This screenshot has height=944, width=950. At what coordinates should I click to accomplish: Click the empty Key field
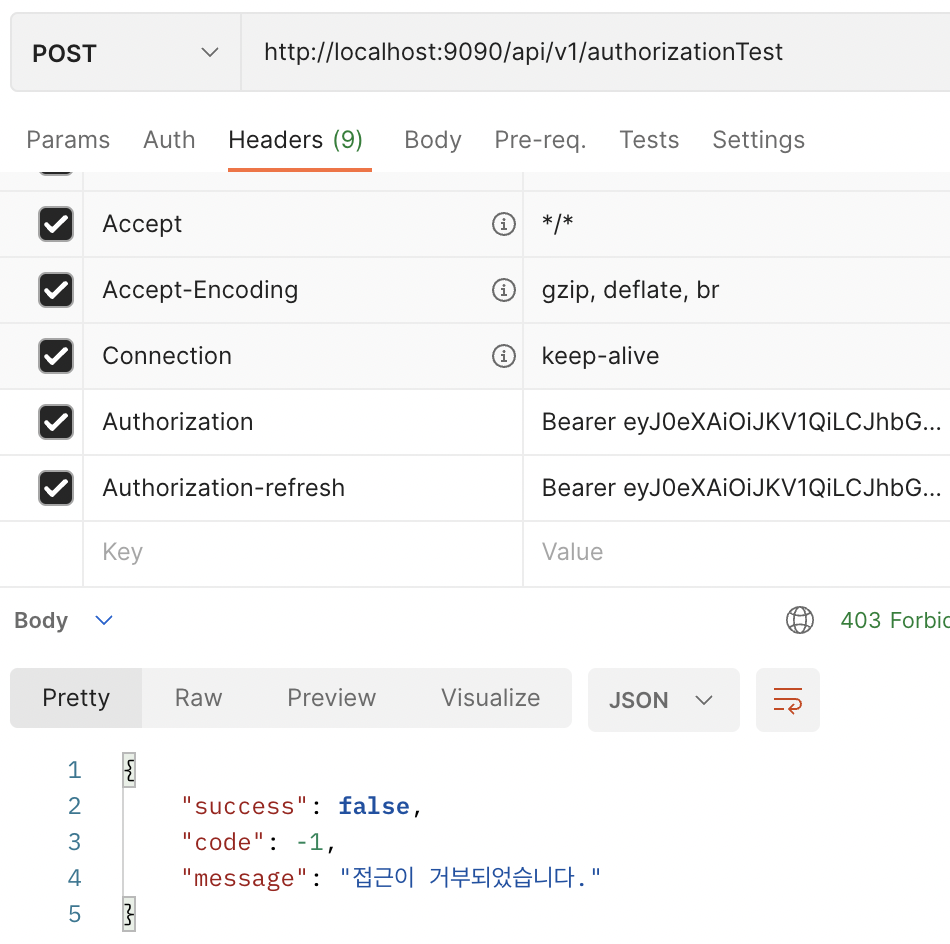pyautogui.click(x=300, y=553)
